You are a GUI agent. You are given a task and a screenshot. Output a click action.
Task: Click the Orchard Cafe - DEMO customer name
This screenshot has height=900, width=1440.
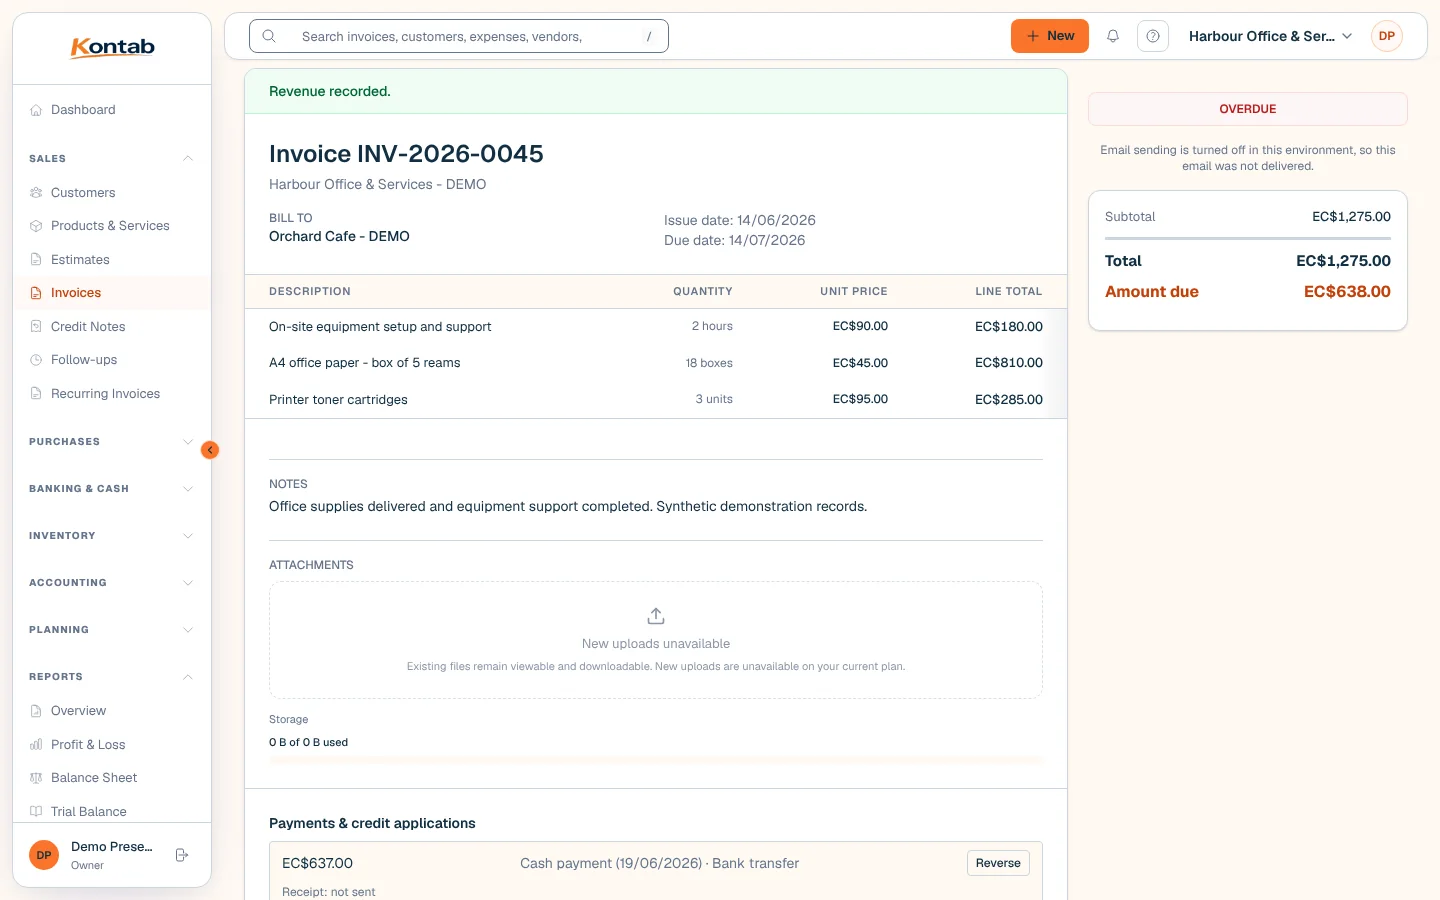click(x=339, y=237)
